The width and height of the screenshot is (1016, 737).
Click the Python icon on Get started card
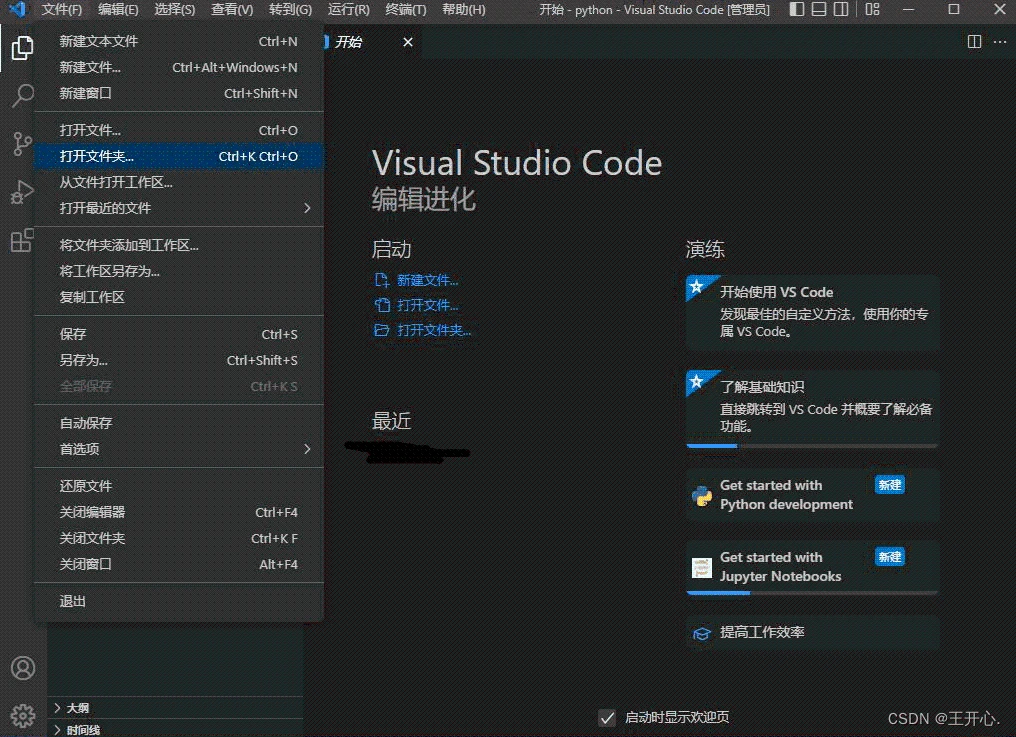(x=702, y=496)
